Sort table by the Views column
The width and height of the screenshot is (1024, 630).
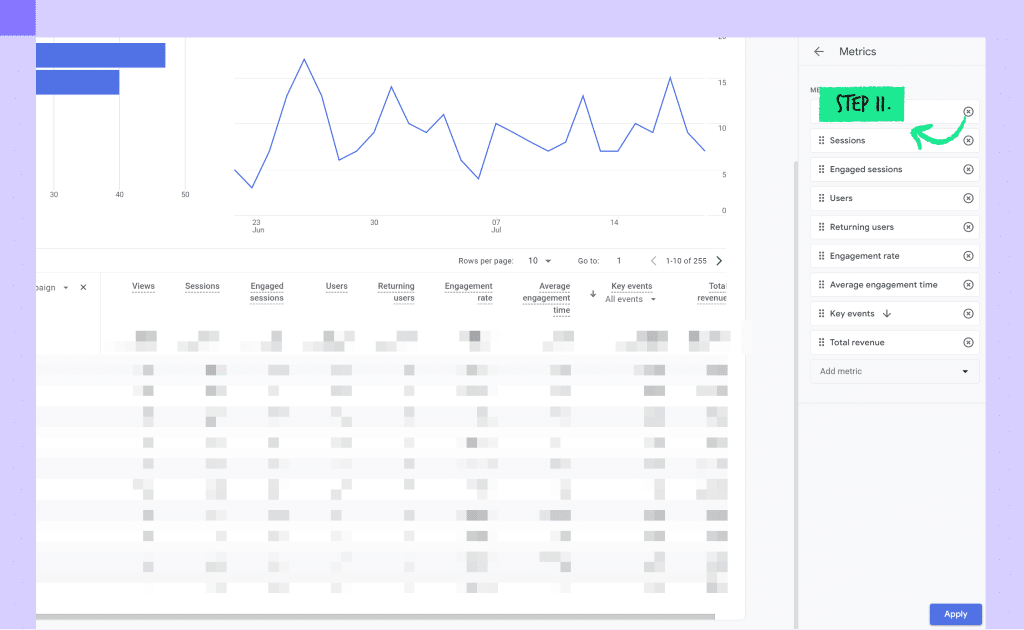[x=143, y=286]
